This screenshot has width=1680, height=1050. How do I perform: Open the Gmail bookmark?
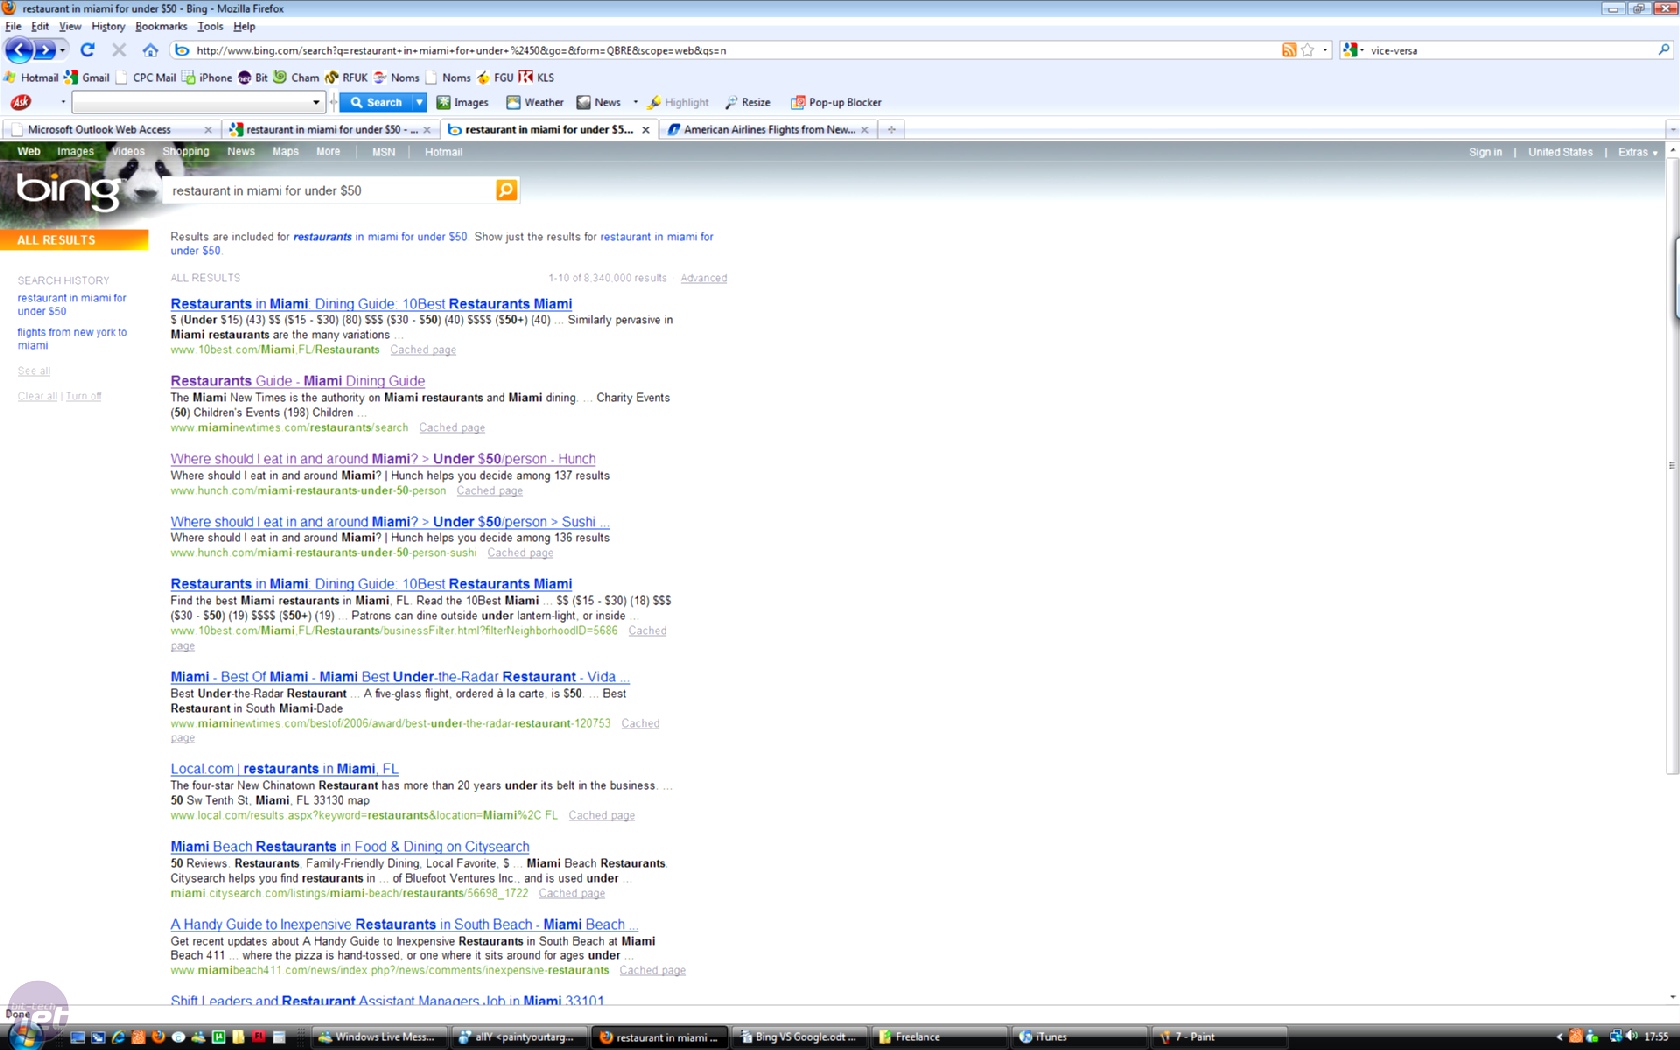click(87, 77)
